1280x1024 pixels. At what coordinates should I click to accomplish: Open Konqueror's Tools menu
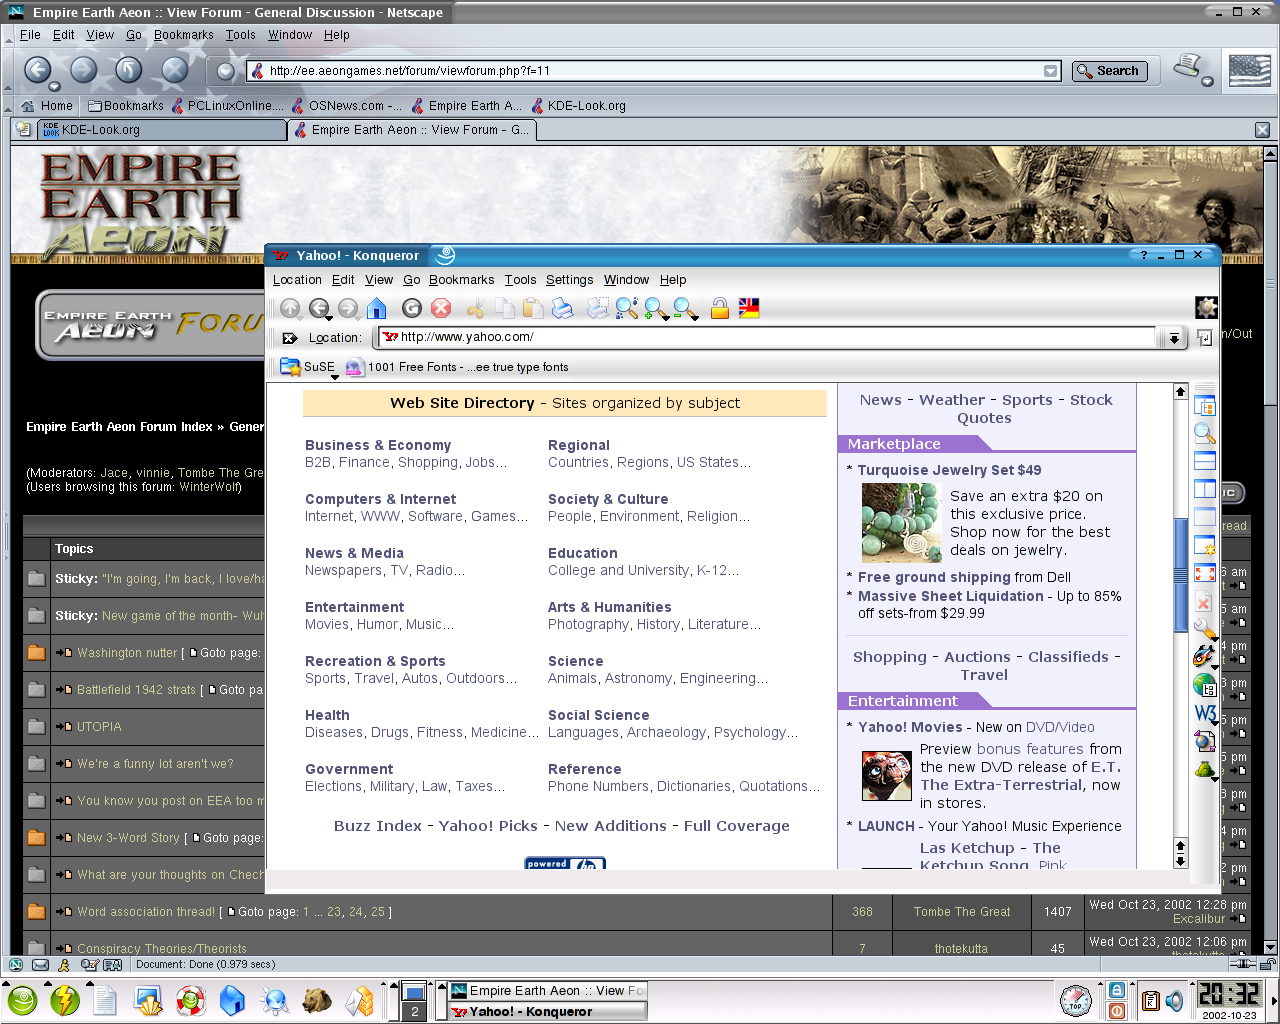pyautogui.click(x=520, y=280)
